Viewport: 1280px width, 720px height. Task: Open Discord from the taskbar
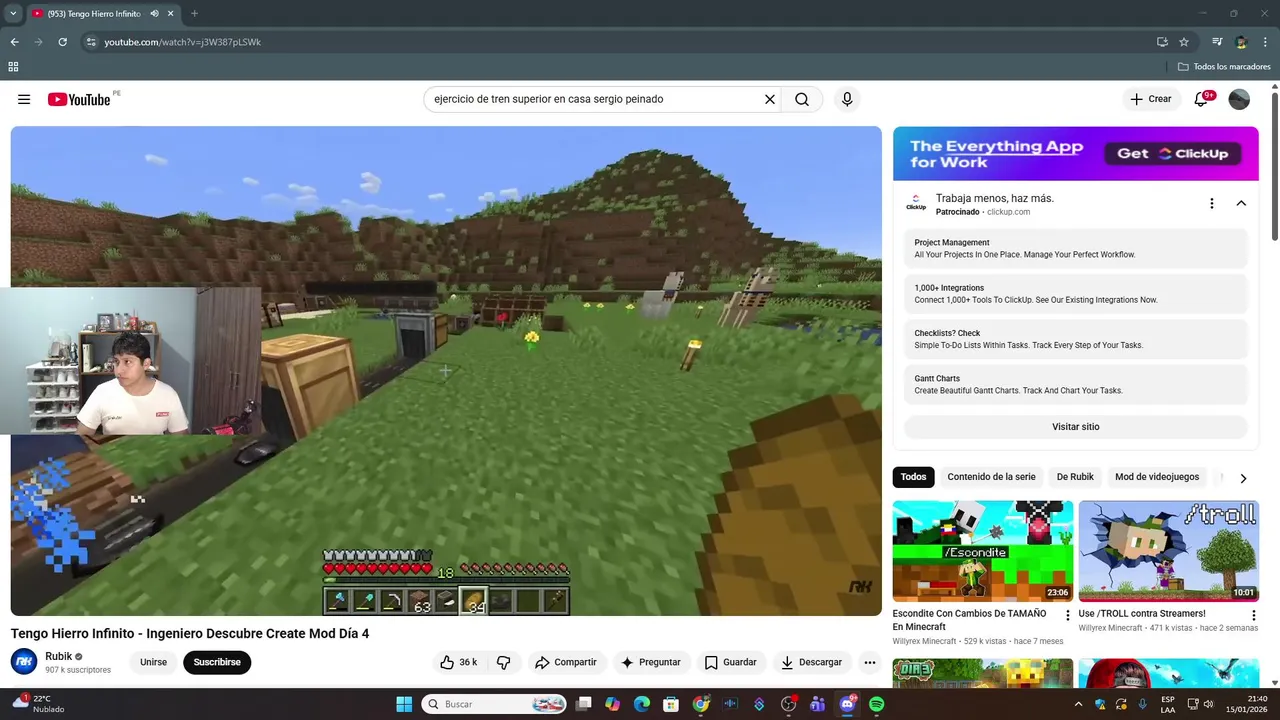(x=847, y=704)
